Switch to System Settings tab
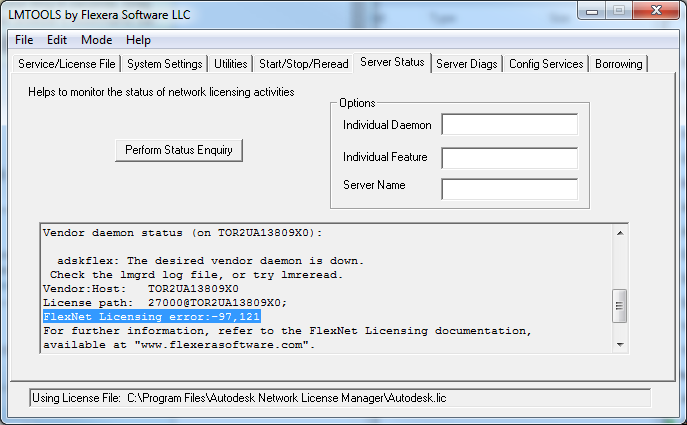This screenshot has width=687, height=425. pos(165,64)
